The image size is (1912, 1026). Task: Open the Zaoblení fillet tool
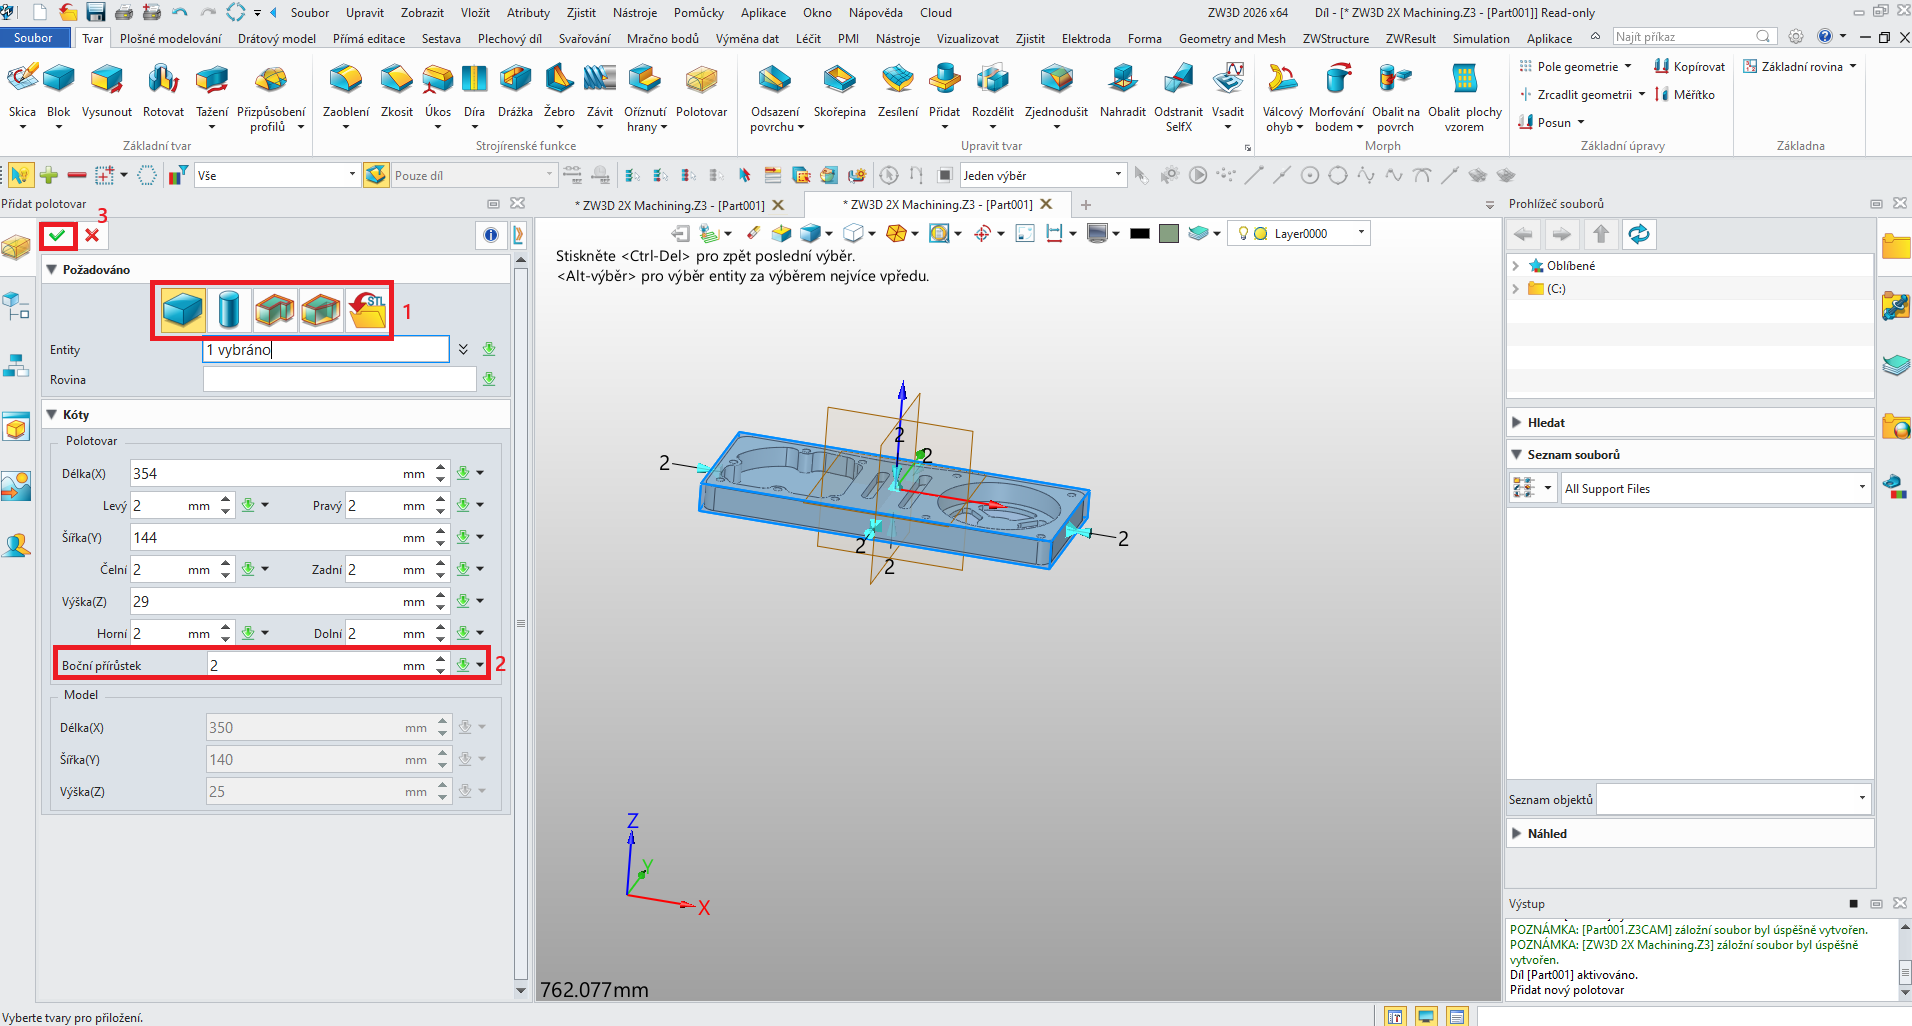(346, 91)
